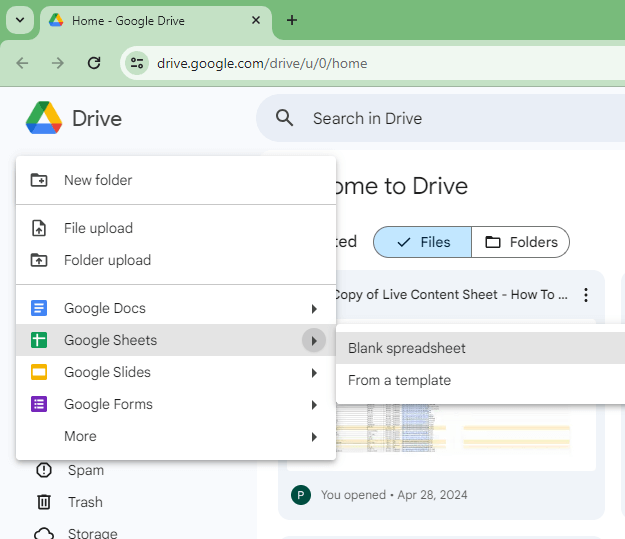This screenshot has height=539, width=625.
Task: Open site information icon in address bar
Action: pos(137,63)
